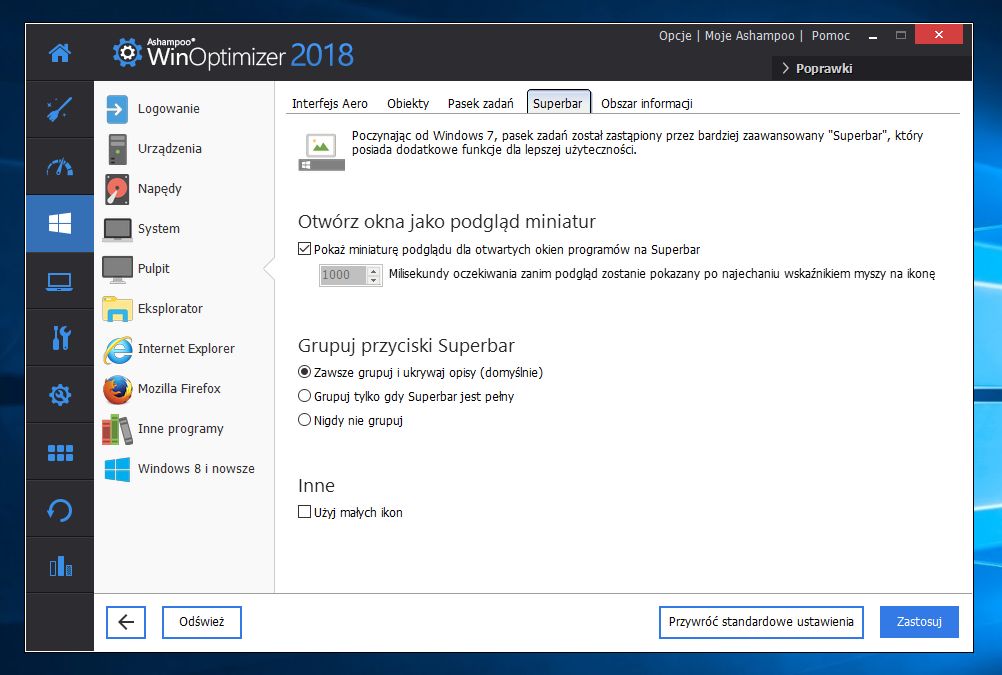Click the back arrow button
1002x675 pixels.
pyautogui.click(x=126, y=622)
